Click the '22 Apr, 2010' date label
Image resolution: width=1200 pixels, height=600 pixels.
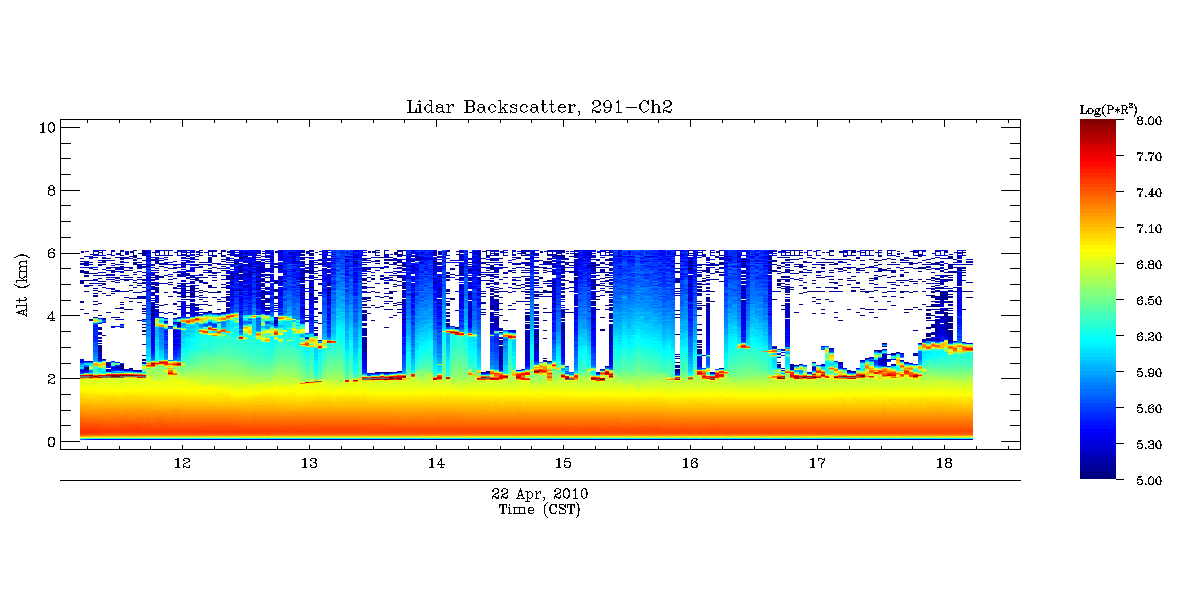(540, 494)
